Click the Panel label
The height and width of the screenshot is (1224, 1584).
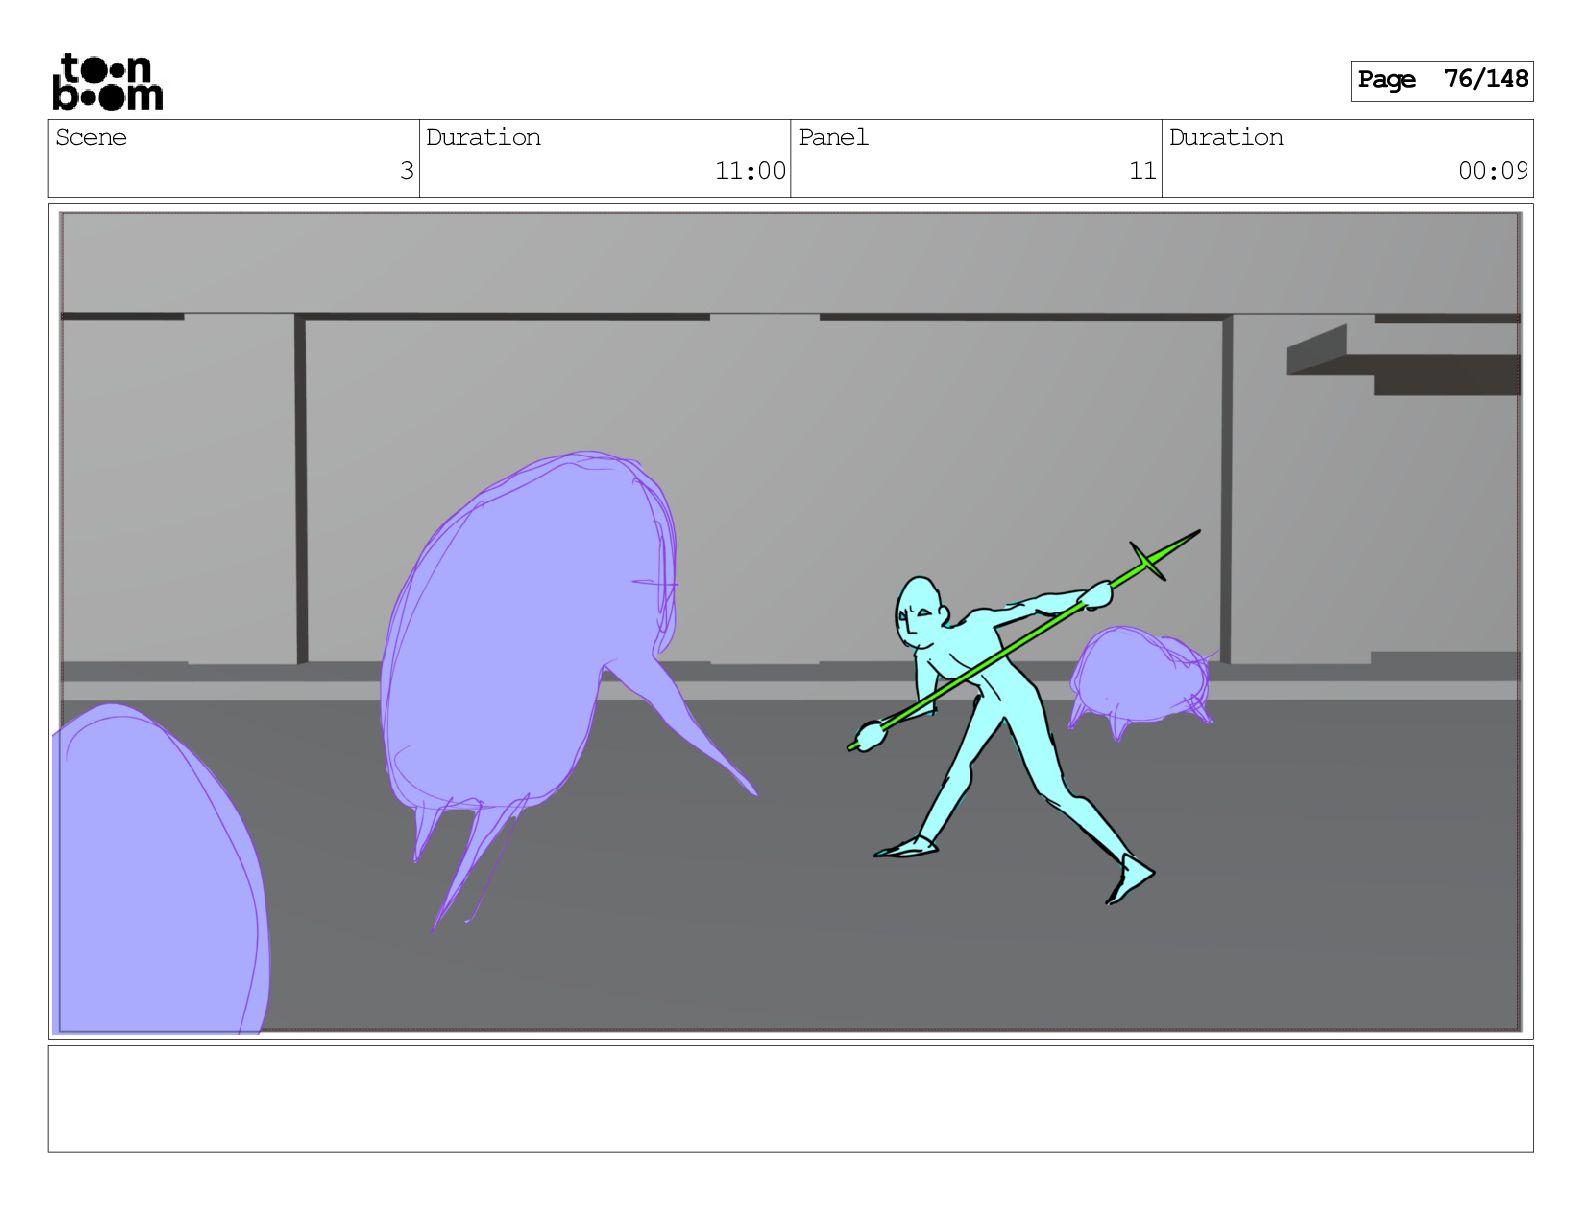(x=833, y=138)
